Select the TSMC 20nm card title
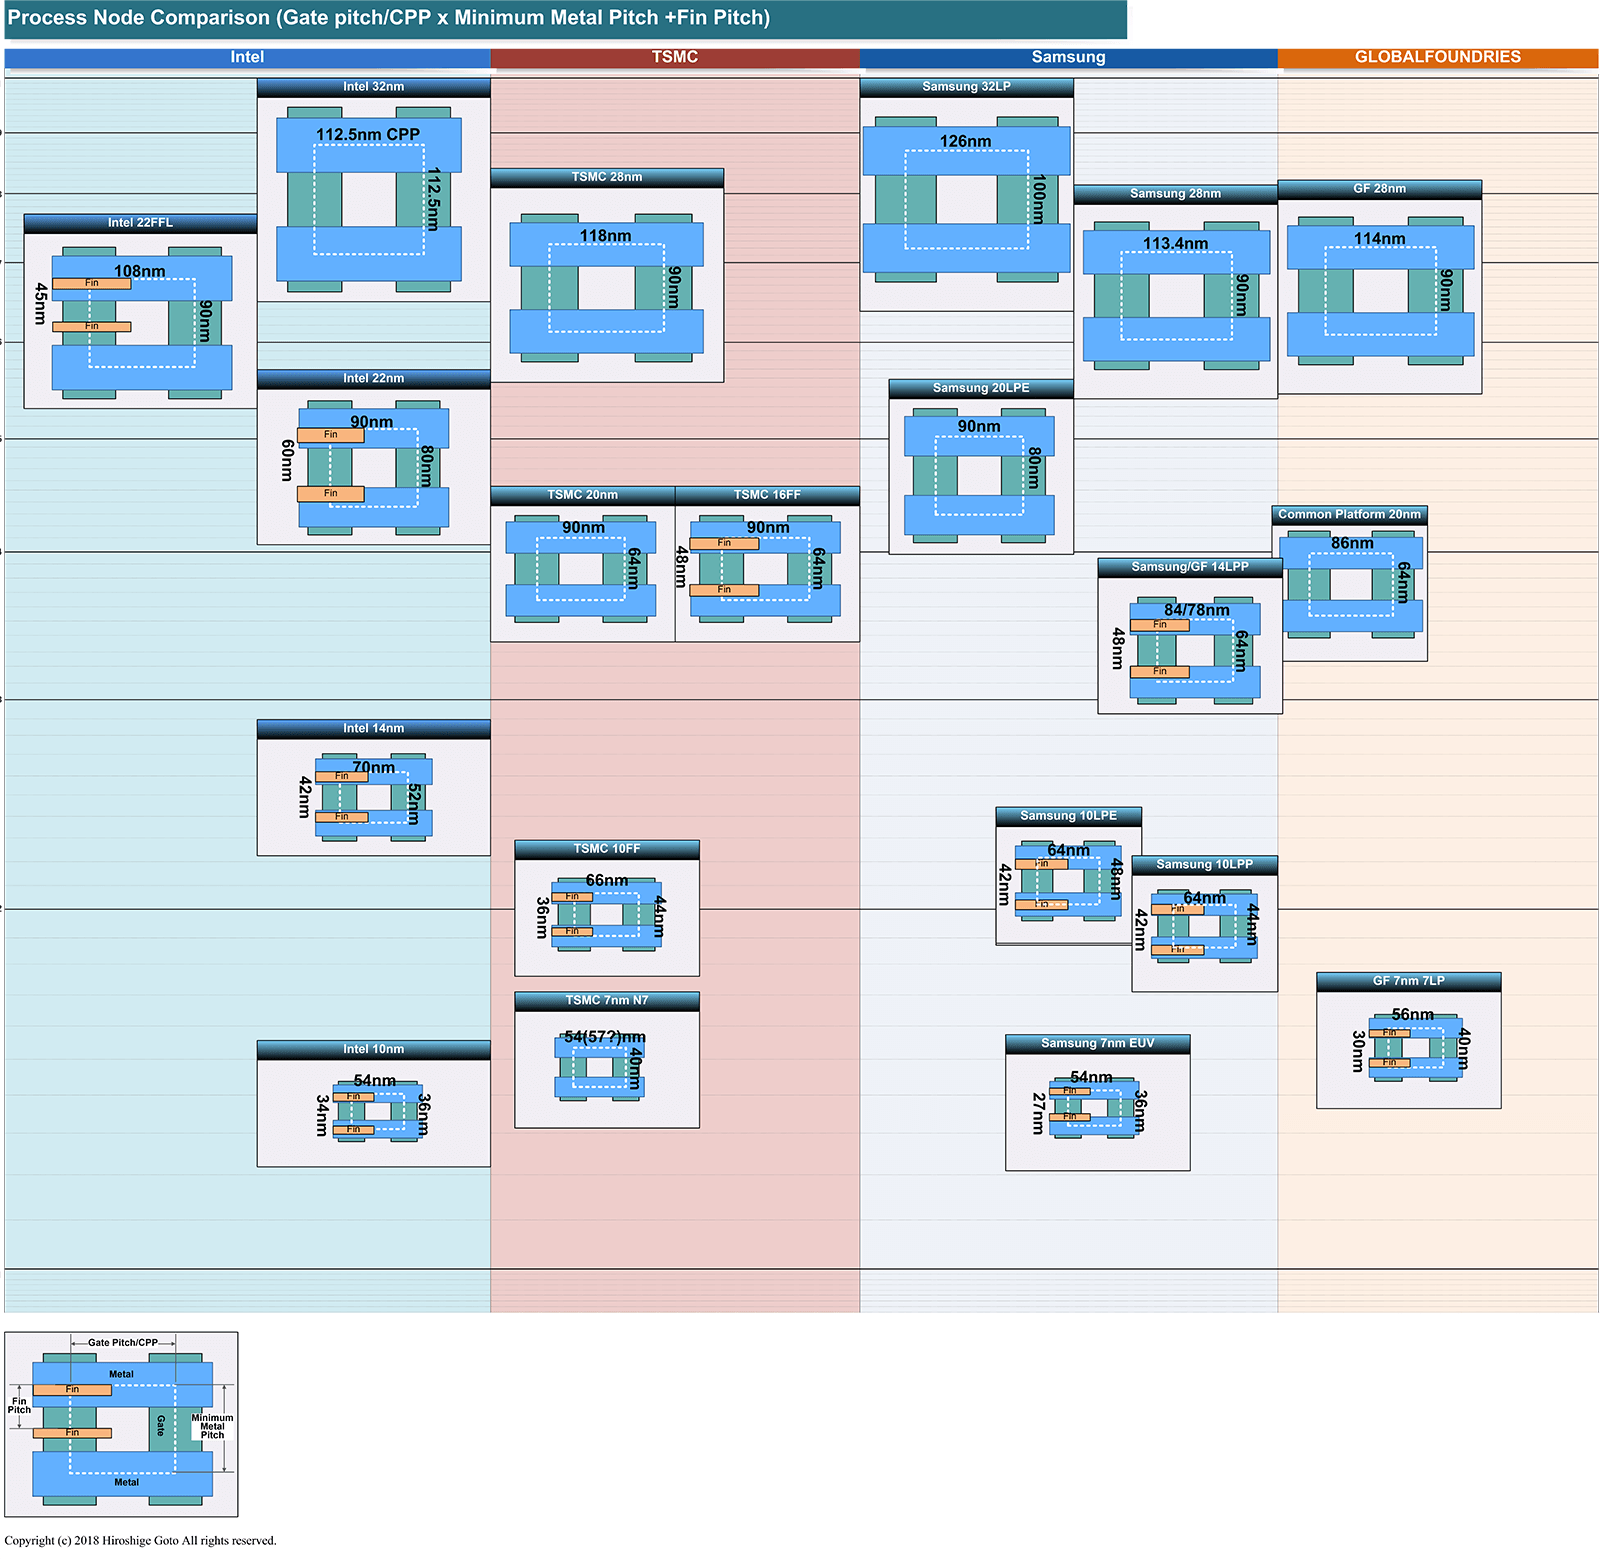 (x=583, y=496)
